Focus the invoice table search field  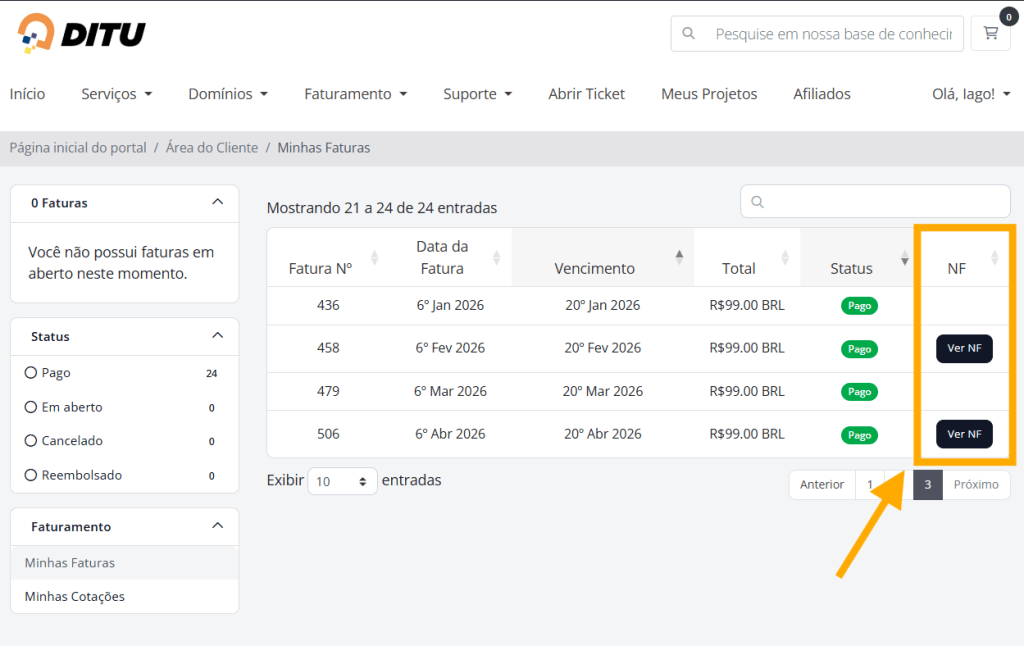(x=875, y=201)
